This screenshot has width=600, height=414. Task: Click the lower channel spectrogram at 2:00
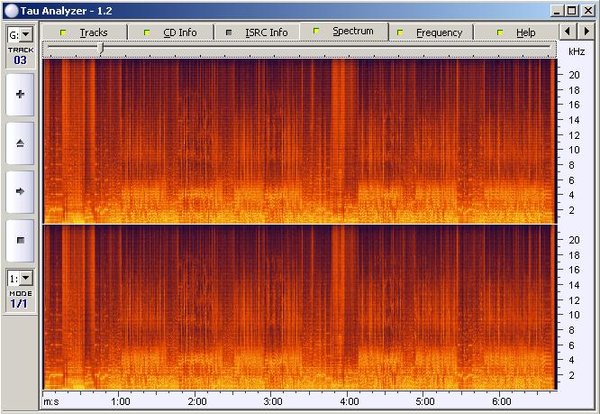click(x=195, y=307)
